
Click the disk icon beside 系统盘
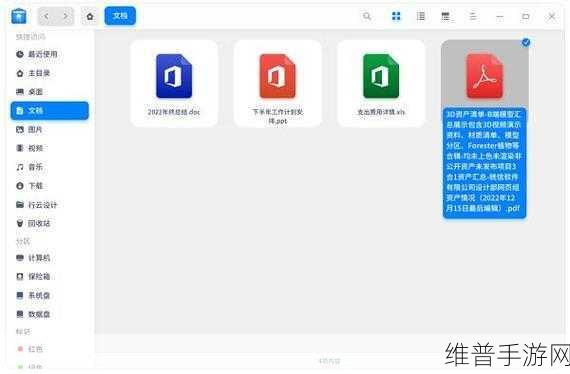click(20, 295)
